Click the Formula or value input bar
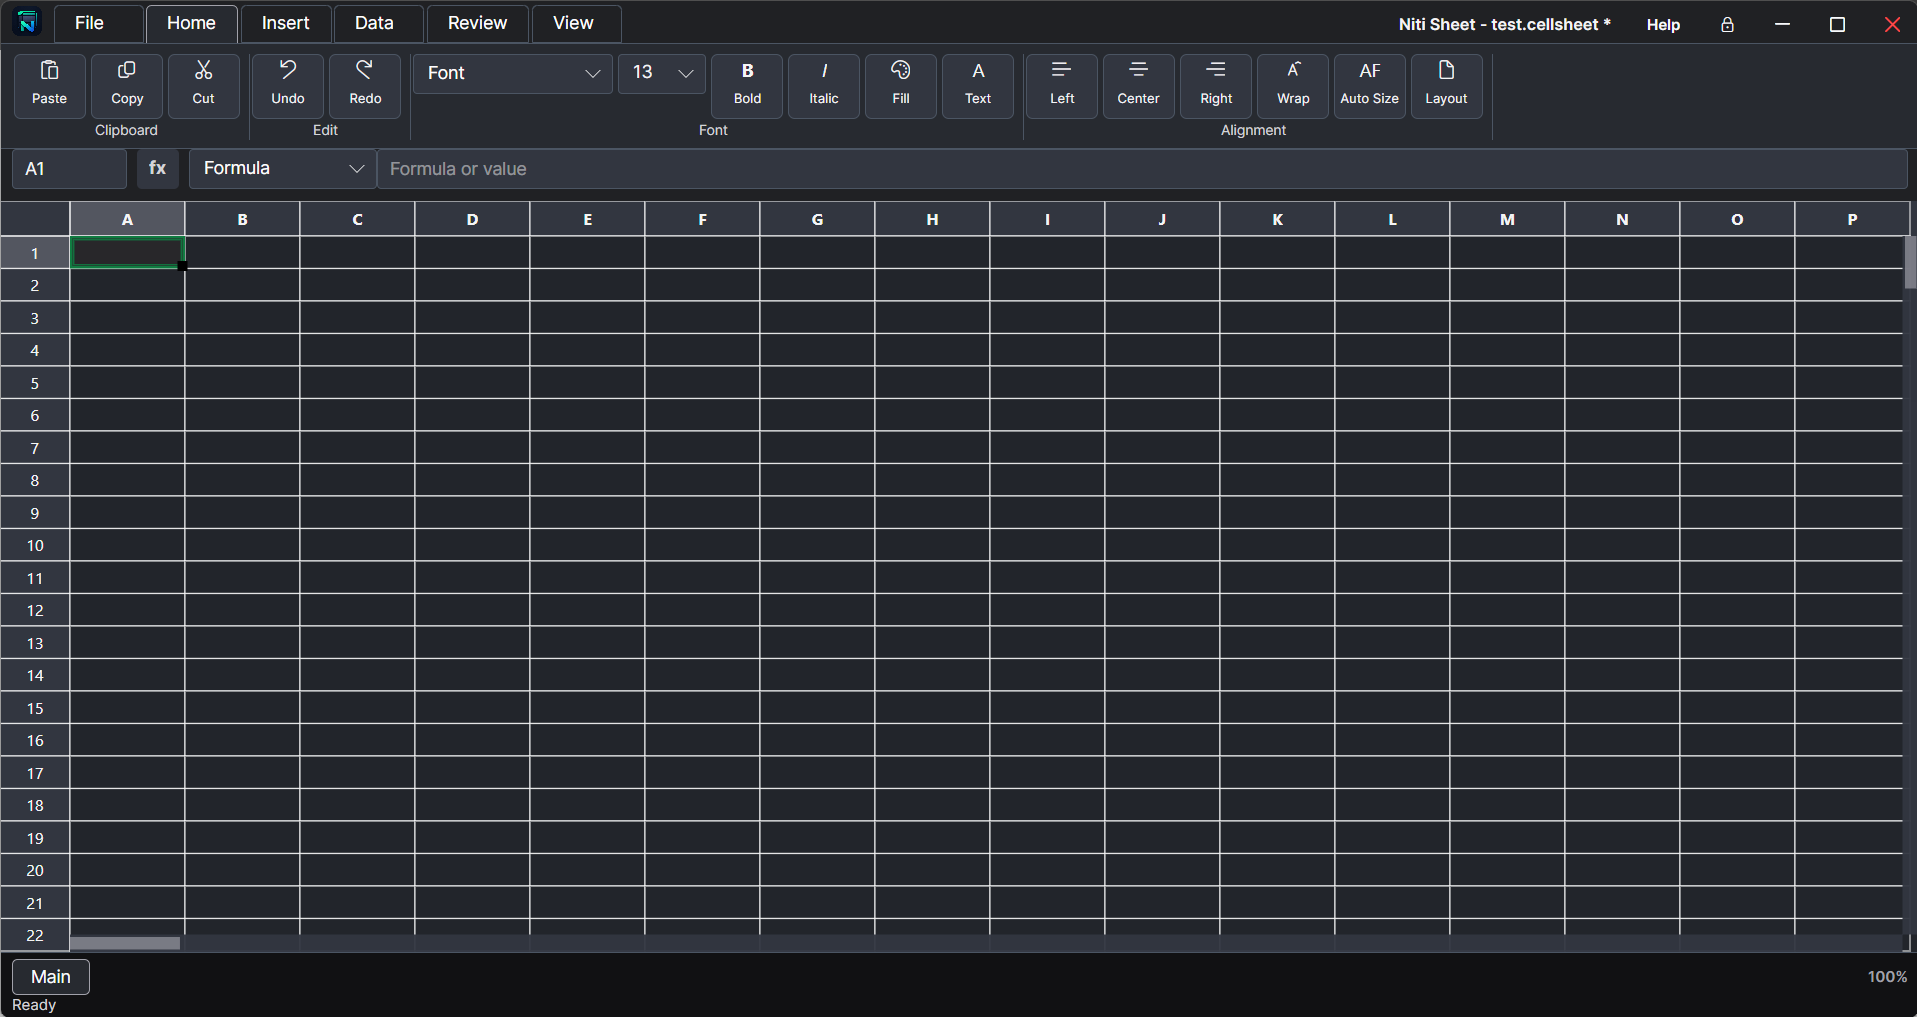 (x=1142, y=168)
